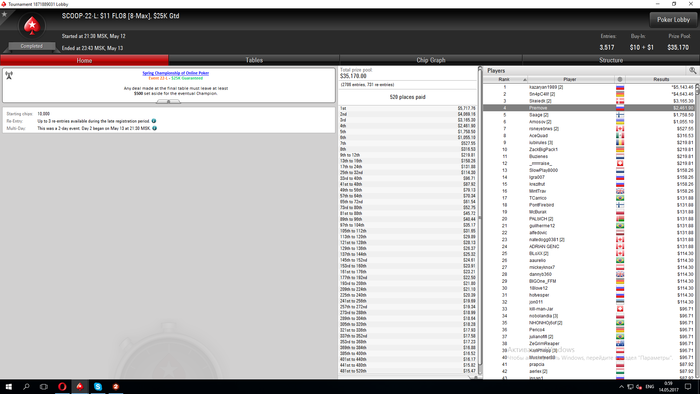Image resolution: width=700 pixels, height=394 pixels.
Task: Select player row Skaledk
Action: (x=588, y=101)
